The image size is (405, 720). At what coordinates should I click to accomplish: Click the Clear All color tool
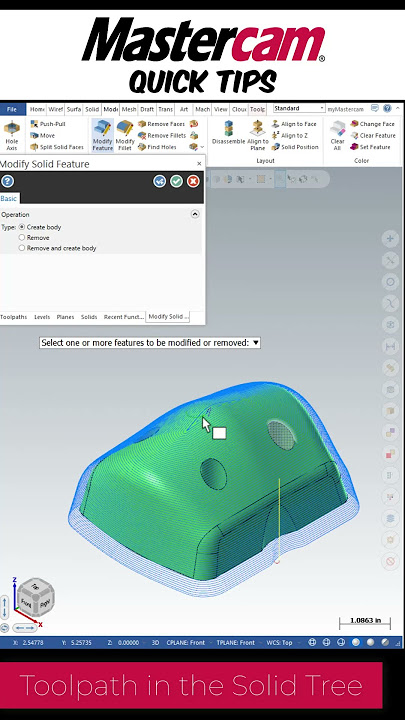click(x=338, y=135)
